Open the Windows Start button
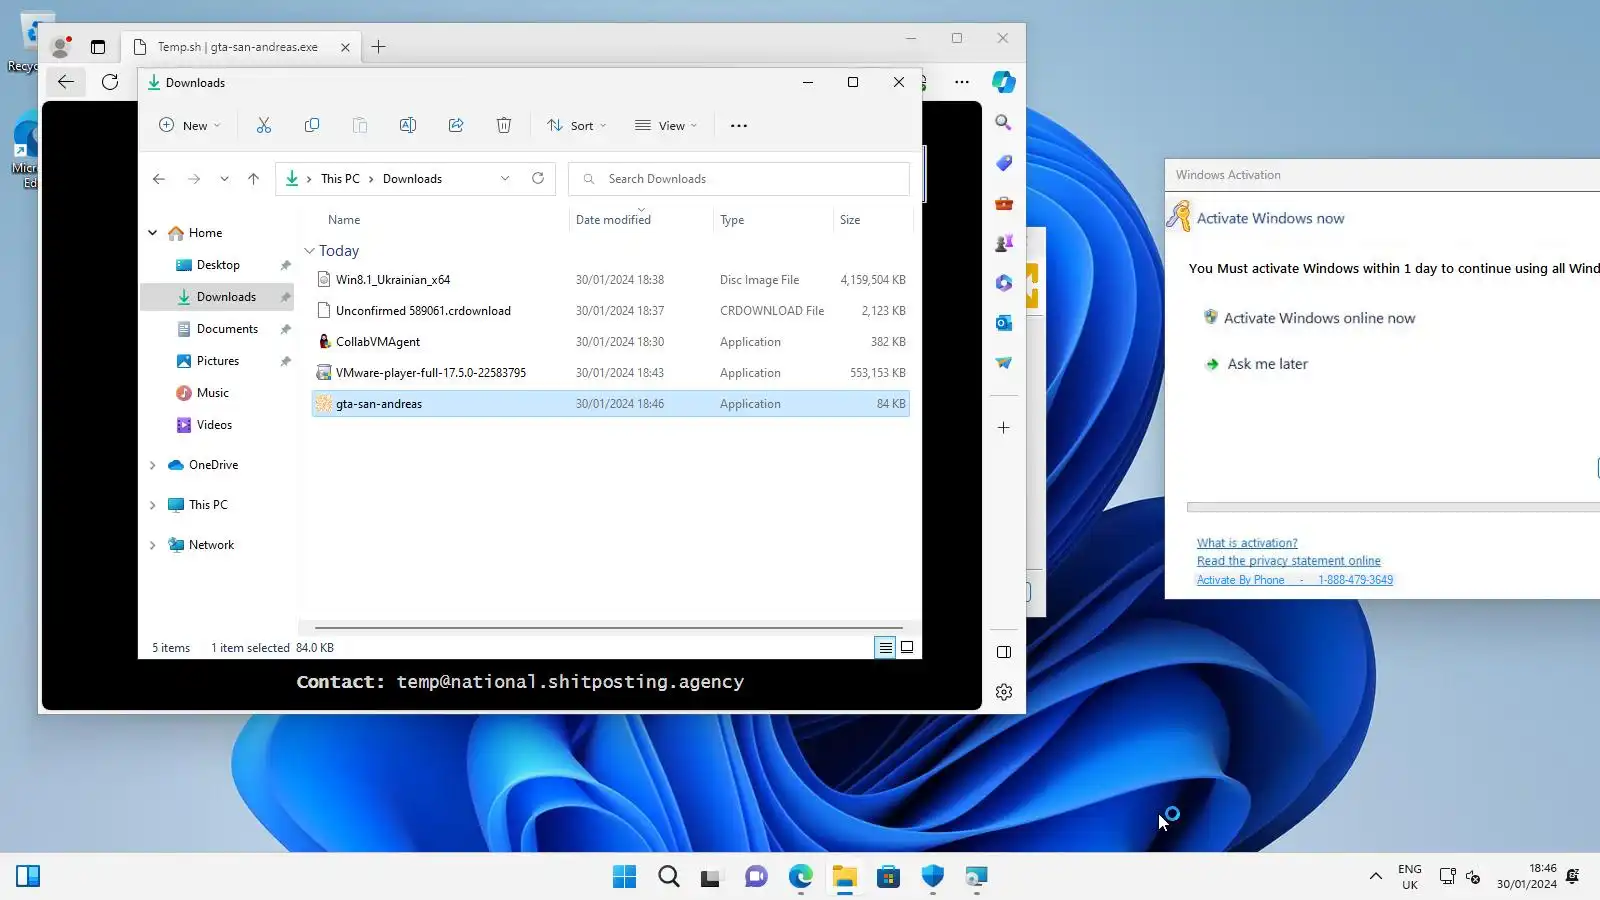1600x900 pixels. pos(624,877)
